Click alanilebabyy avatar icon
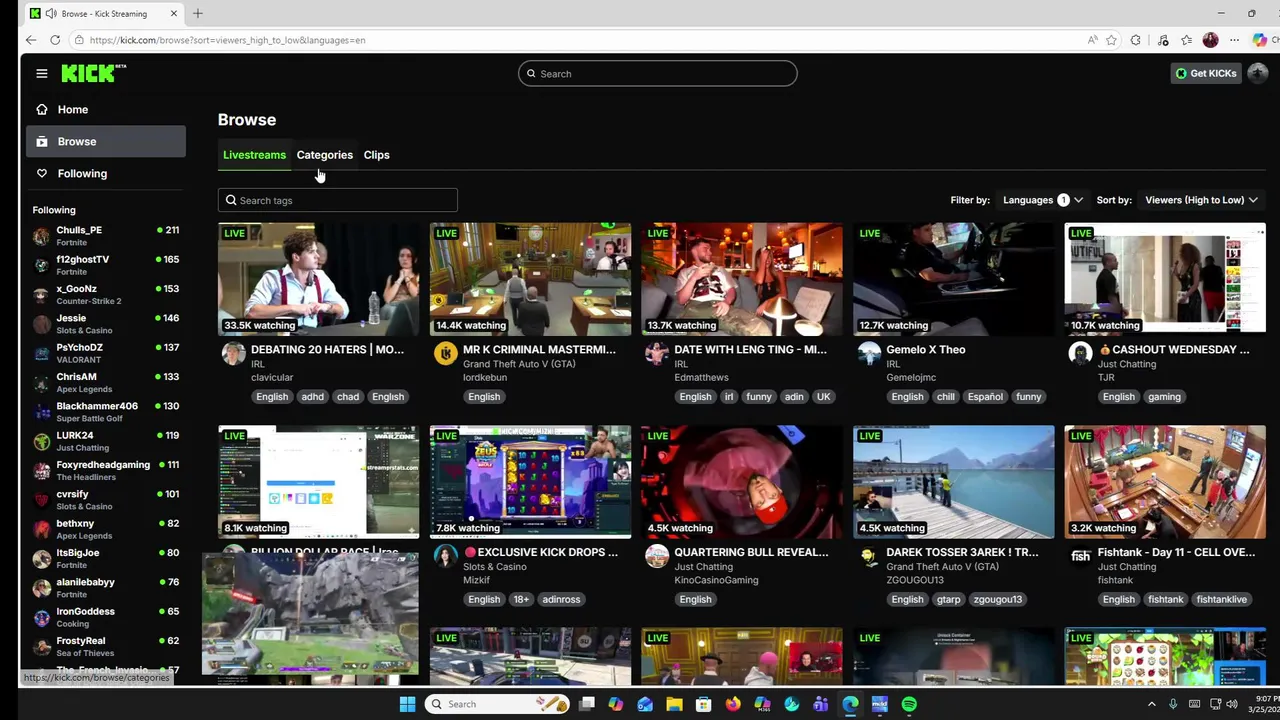 pos(41,588)
